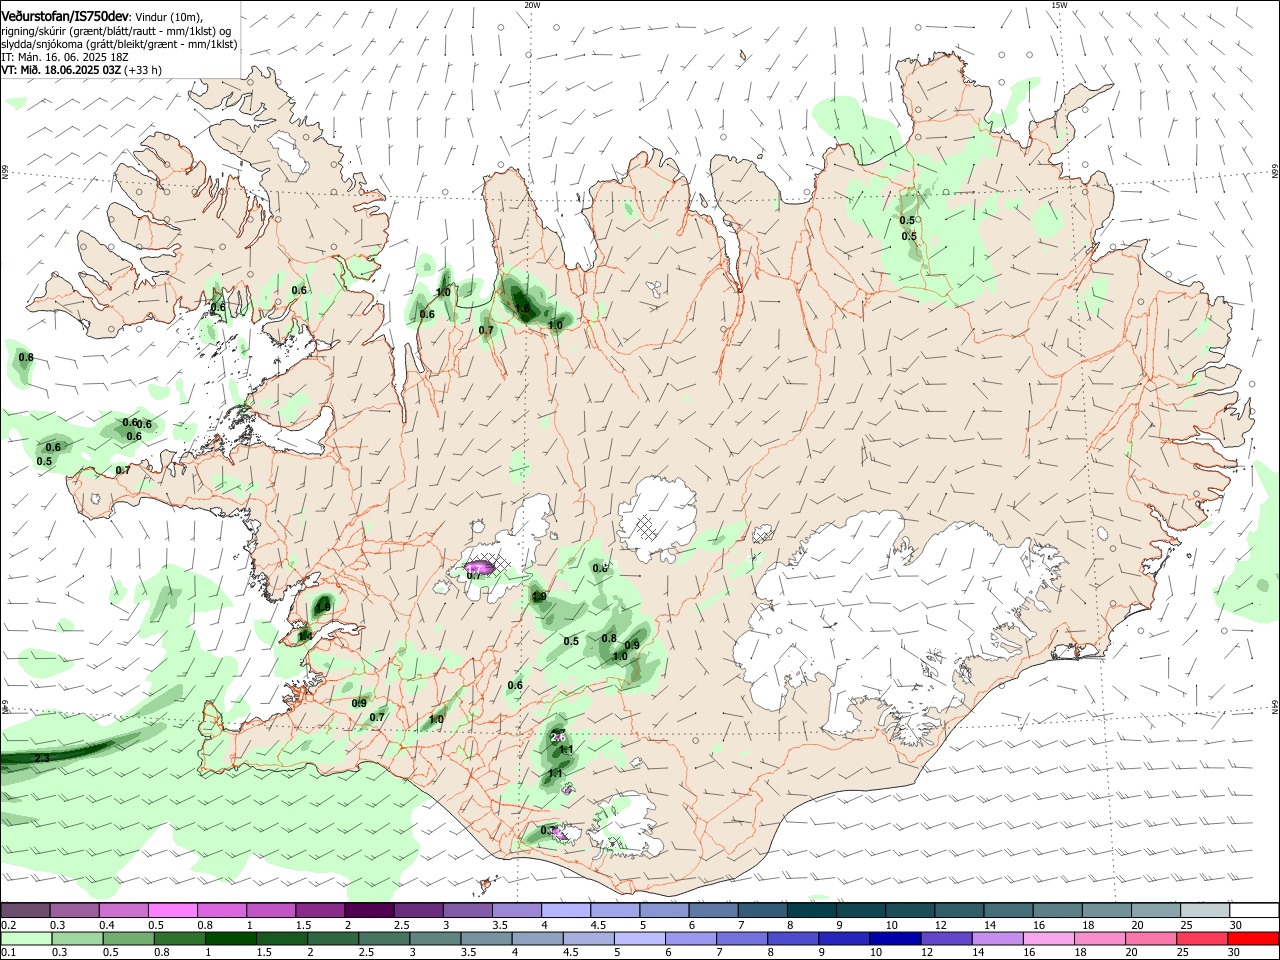
Task: Click the 2.6 precipitation value in south Iceland
Action: pos(558,738)
